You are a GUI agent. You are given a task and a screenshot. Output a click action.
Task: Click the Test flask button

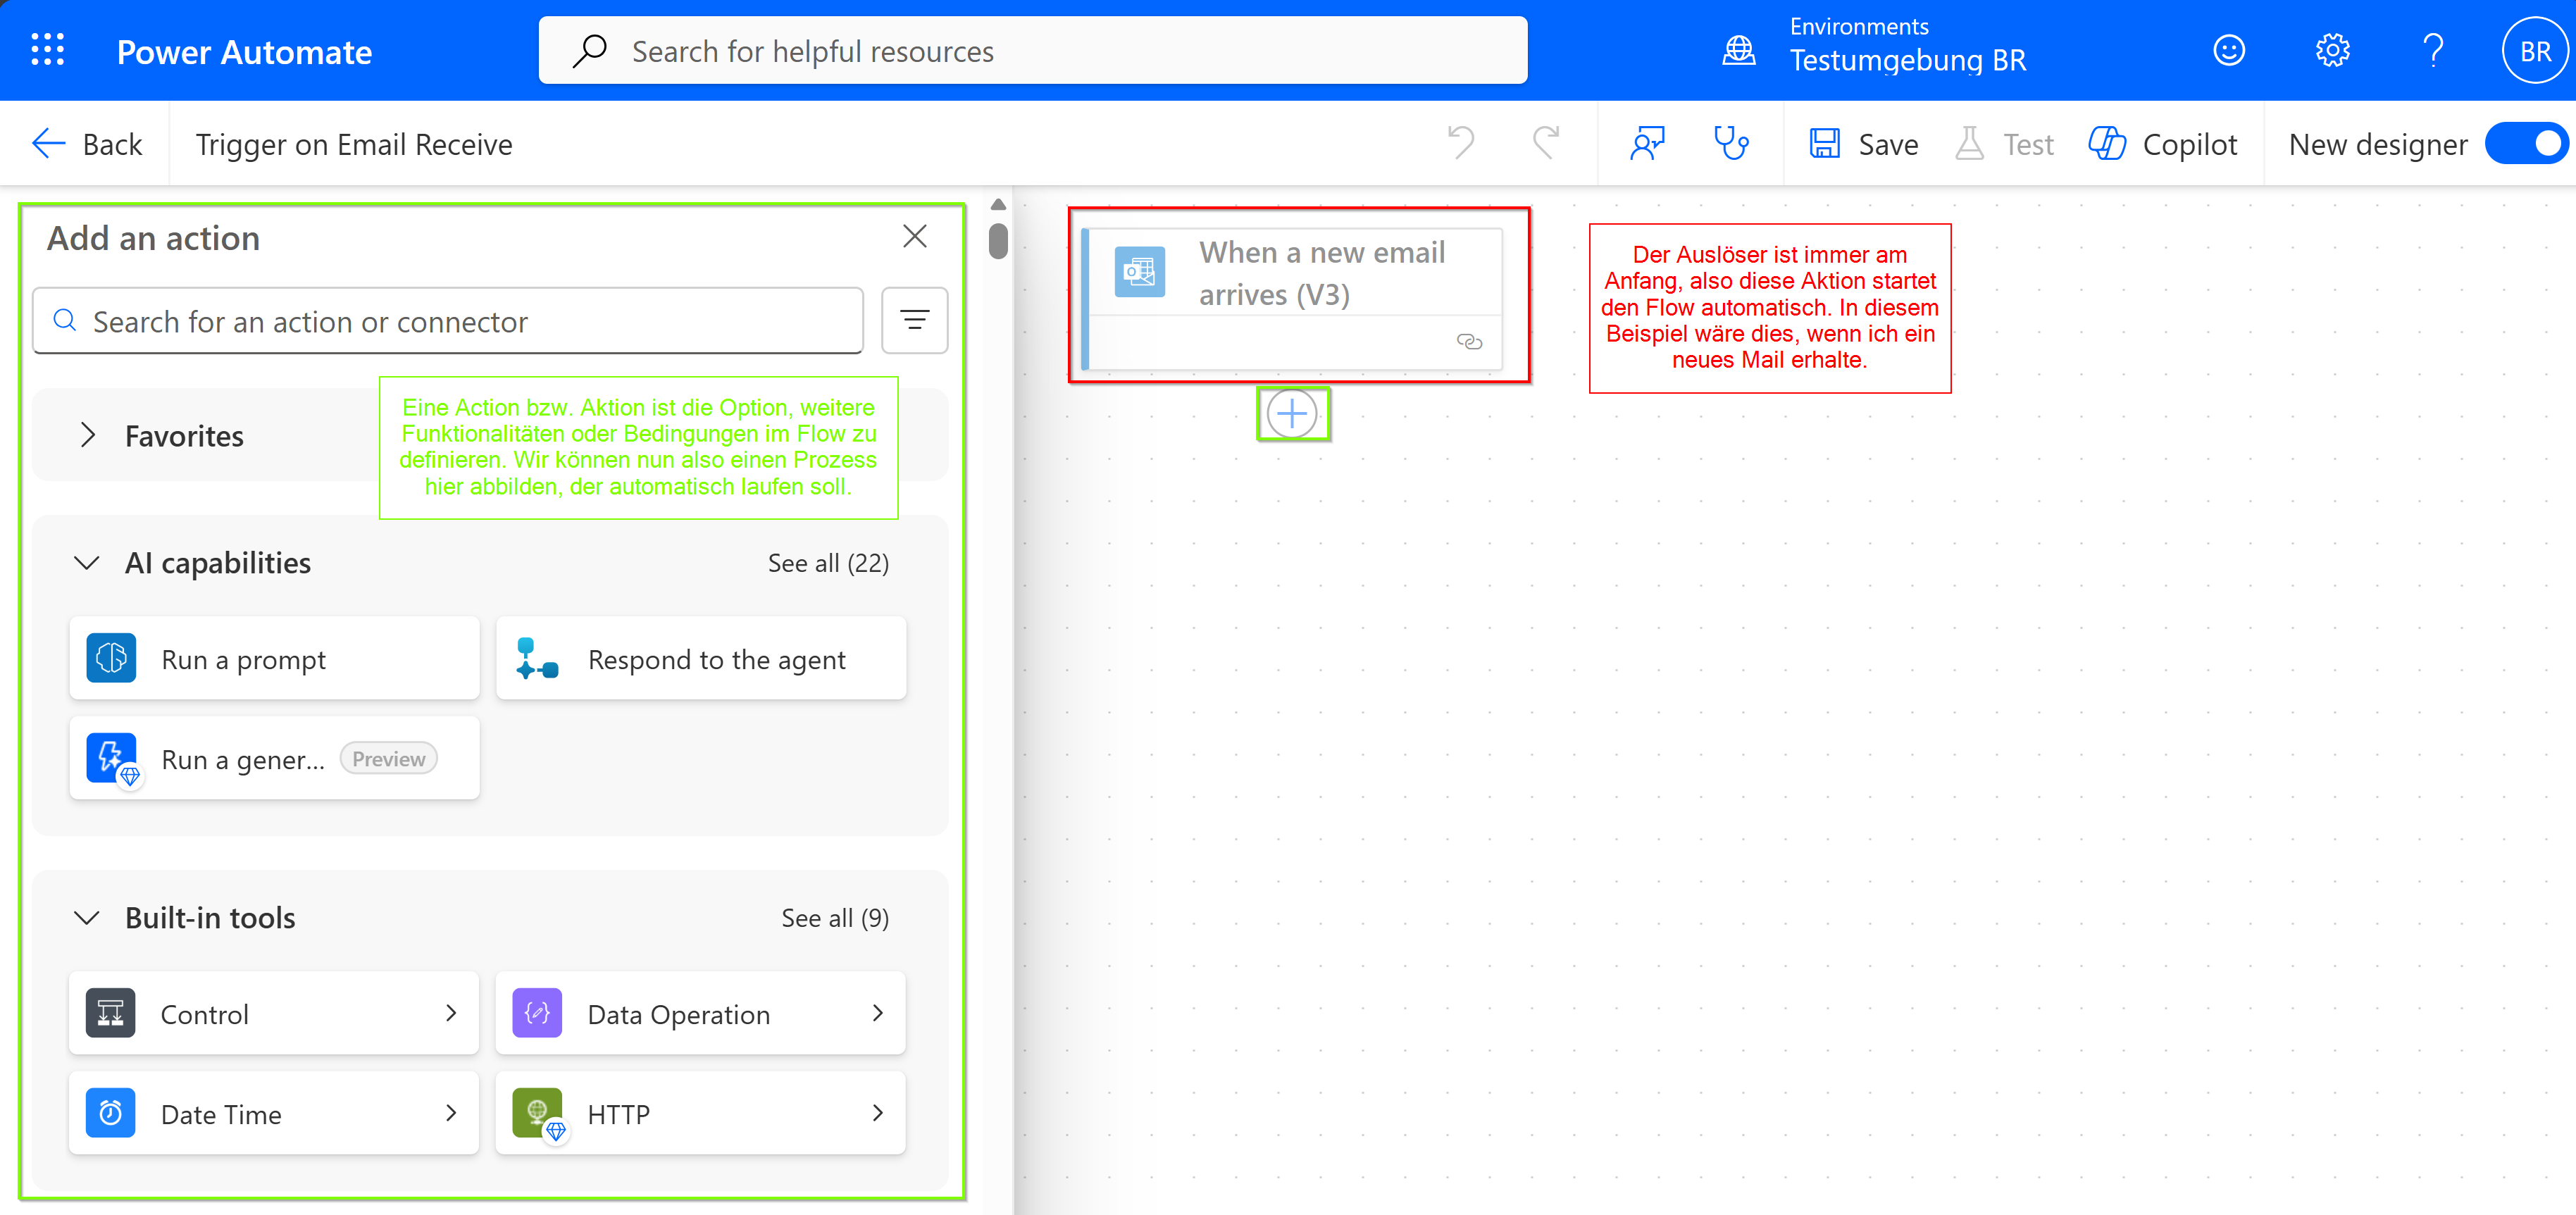2004,144
